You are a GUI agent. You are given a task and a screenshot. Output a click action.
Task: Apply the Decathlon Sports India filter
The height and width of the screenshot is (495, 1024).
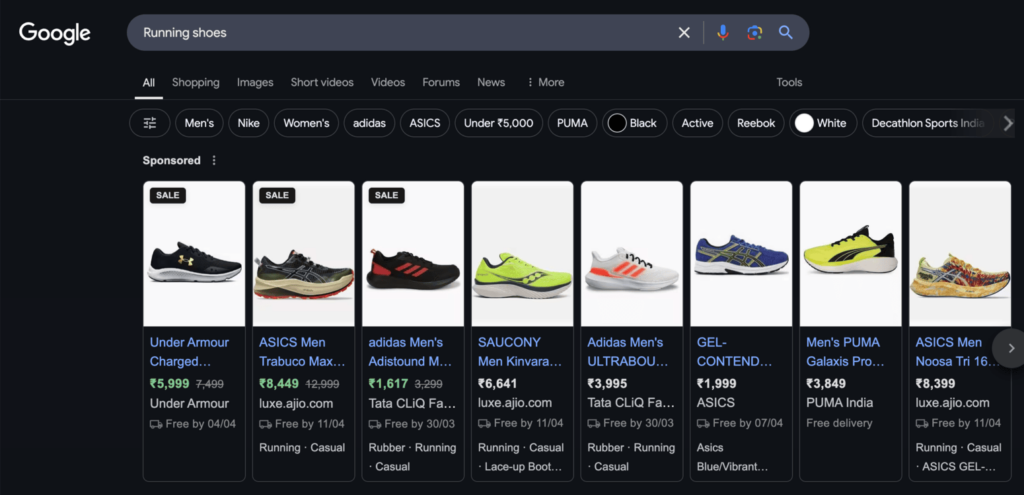927,123
